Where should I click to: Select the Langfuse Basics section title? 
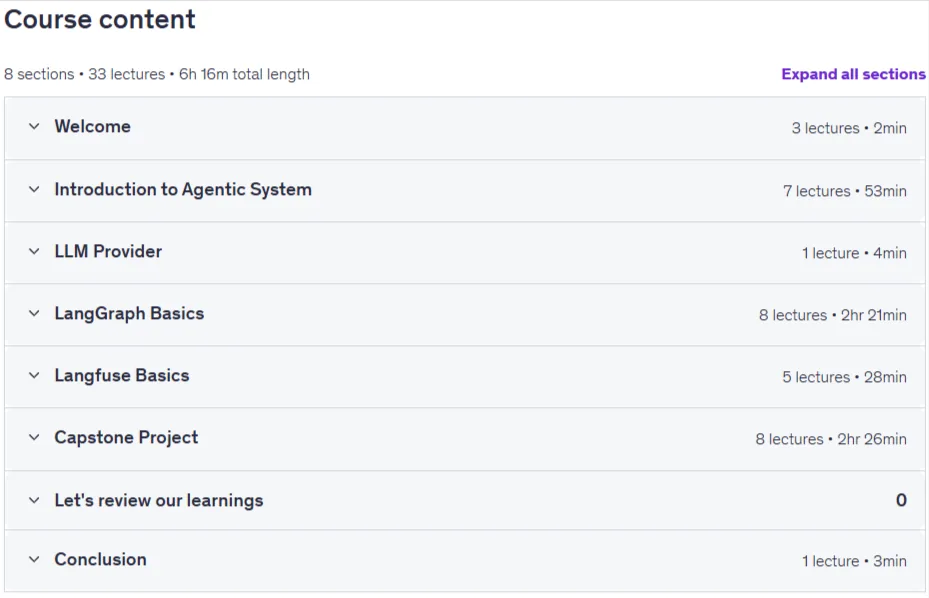point(122,376)
